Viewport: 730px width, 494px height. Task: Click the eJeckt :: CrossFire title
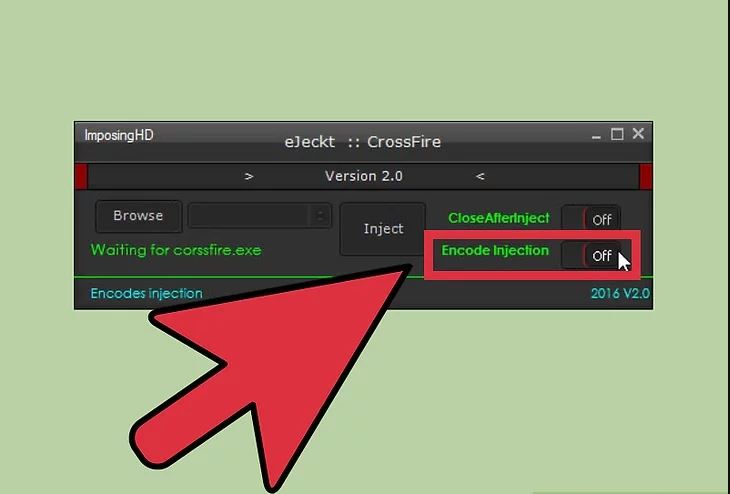click(363, 142)
